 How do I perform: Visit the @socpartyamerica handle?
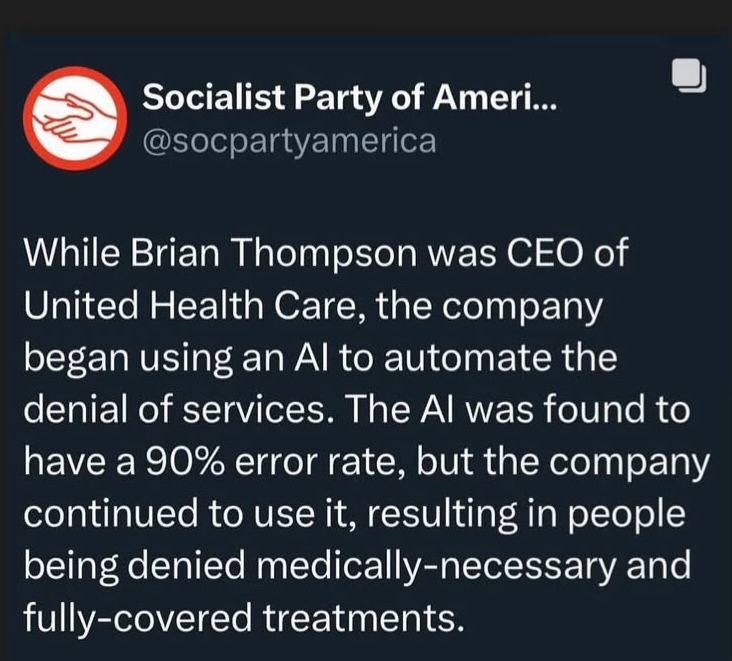289,141
